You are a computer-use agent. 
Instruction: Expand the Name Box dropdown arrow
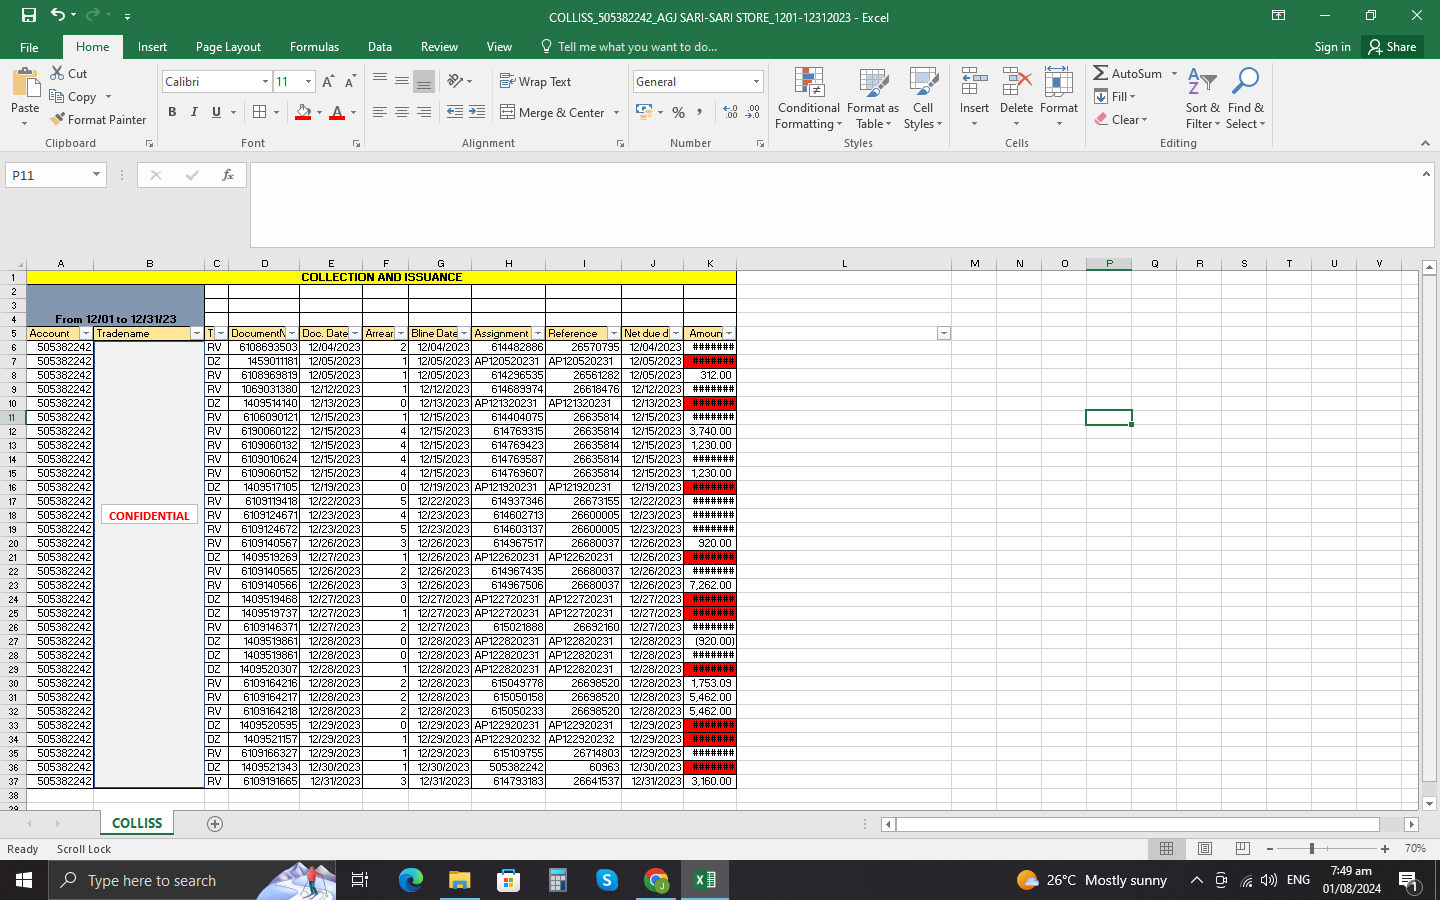click(x=96, y=175)
